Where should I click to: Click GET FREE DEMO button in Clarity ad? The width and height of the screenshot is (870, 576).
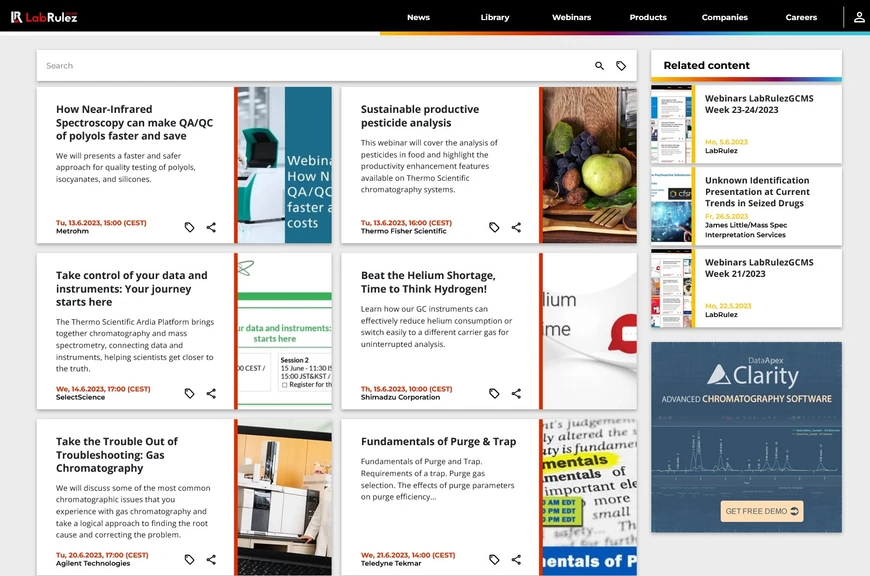click(x=762, y=511)
